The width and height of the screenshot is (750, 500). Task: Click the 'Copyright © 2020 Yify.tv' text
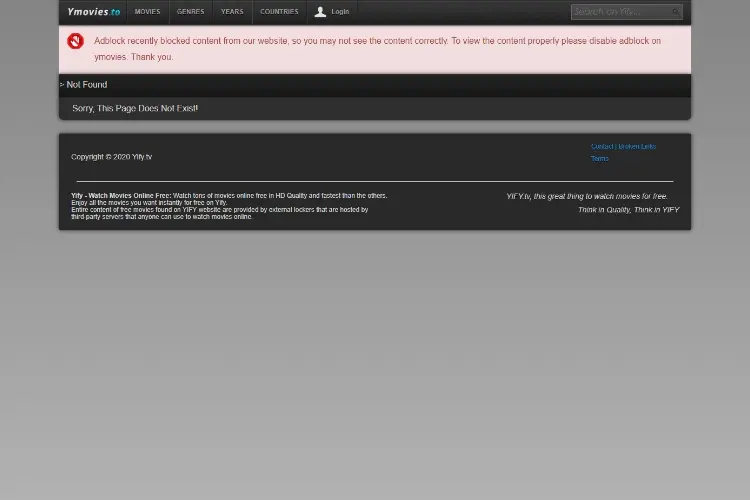pyautogui.click(x=111, y=157)
